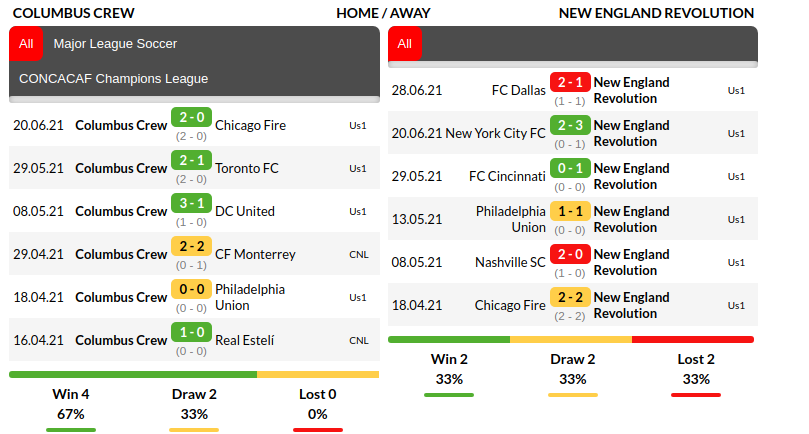Switch to Major League Soccer filter

pos(115,44)
